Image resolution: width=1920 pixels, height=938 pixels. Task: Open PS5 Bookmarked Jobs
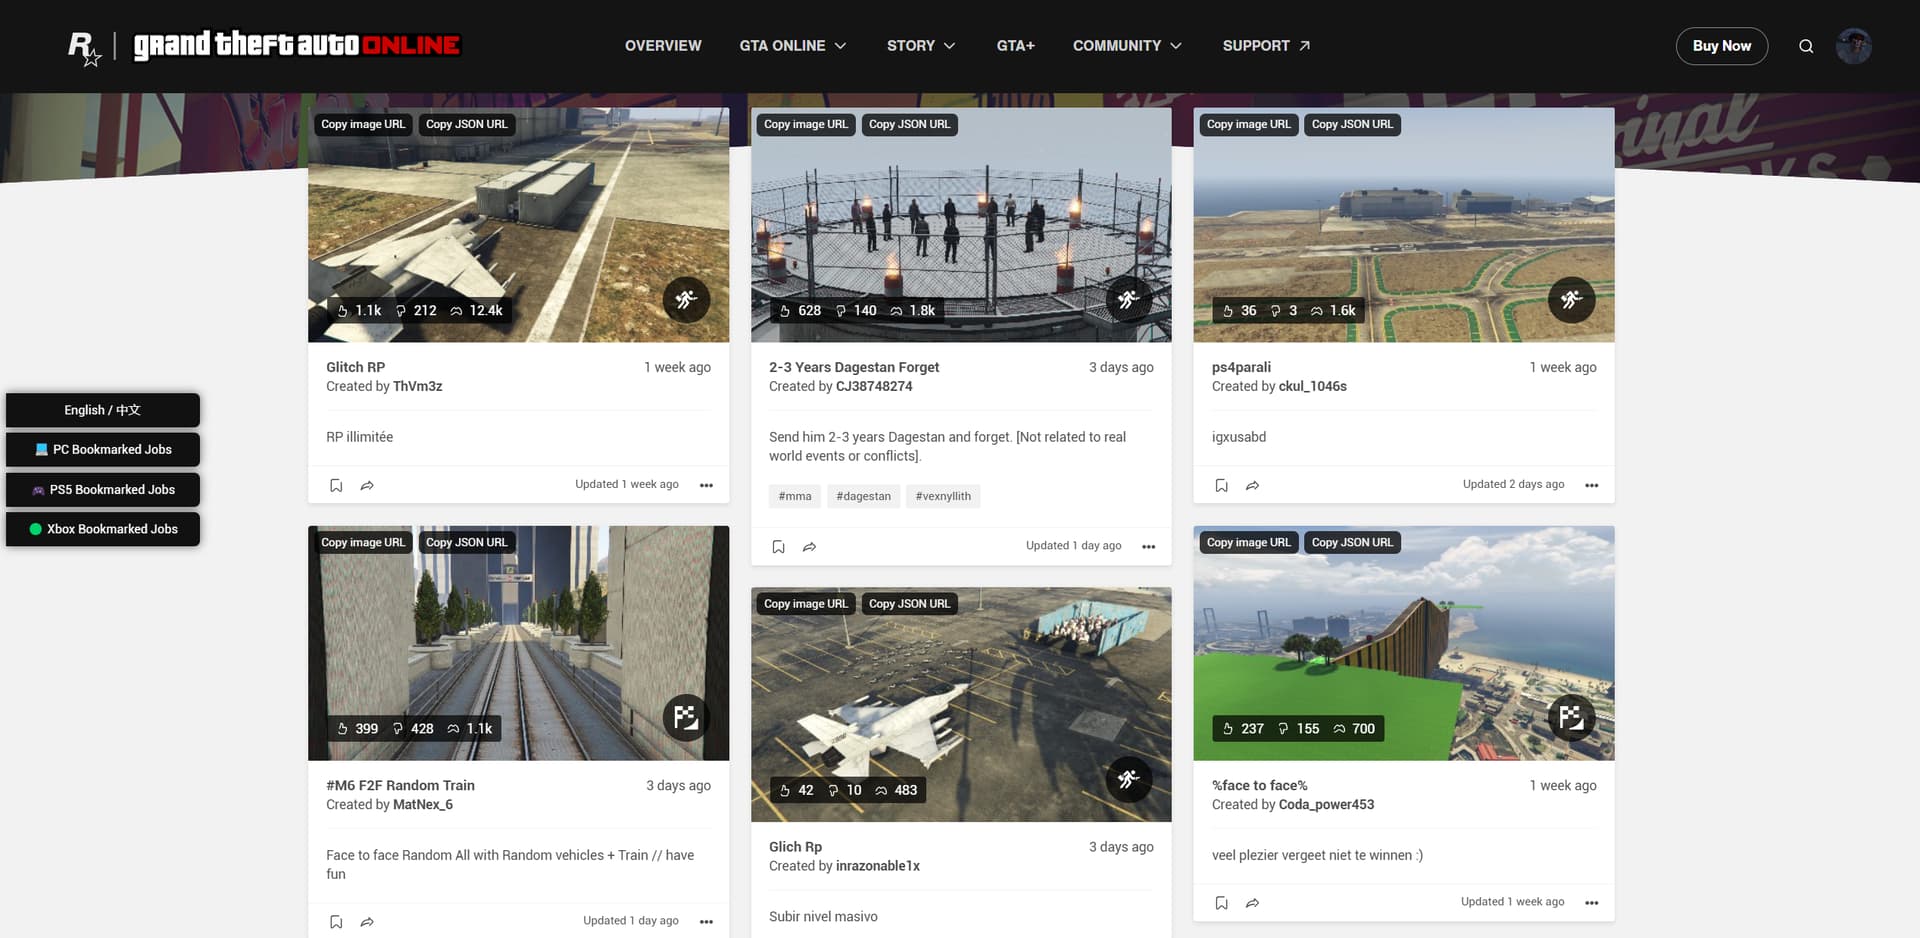(x=103, y=490)
